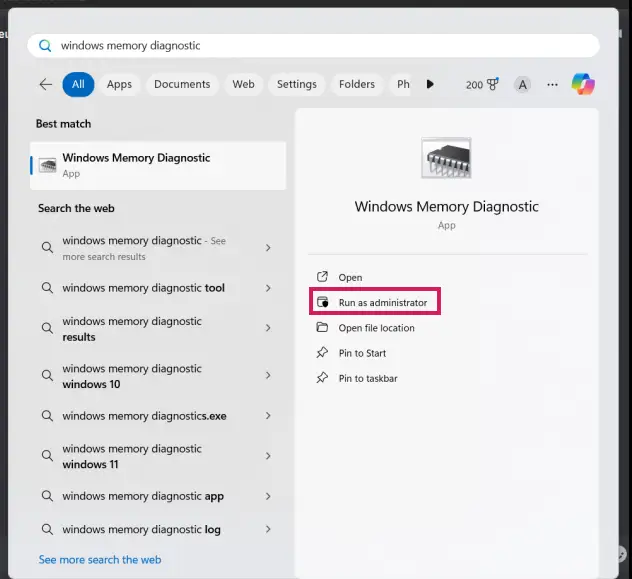Select Windows Memory Diagnostic best match result

(158, 165)
